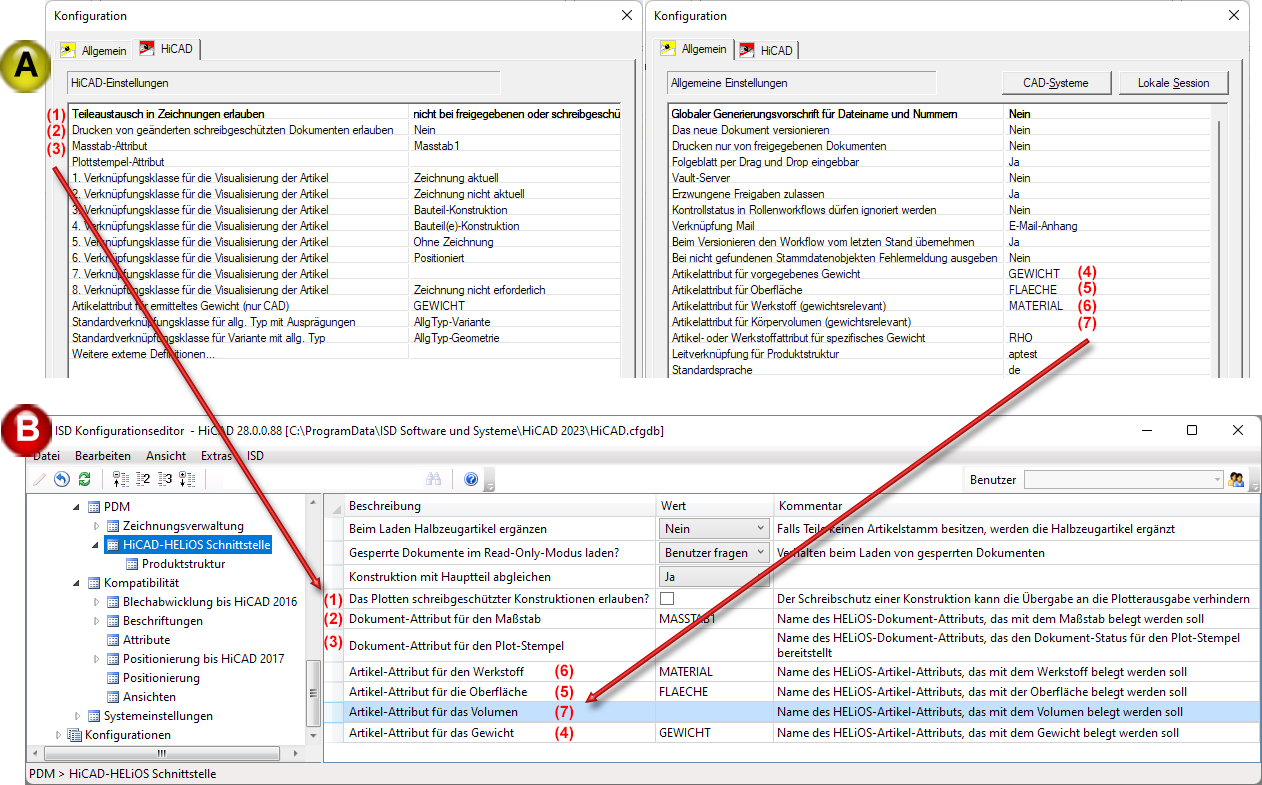Click scrollbar in the right Konfiguration window
1262x785 pixels.
coord(1219,240)
